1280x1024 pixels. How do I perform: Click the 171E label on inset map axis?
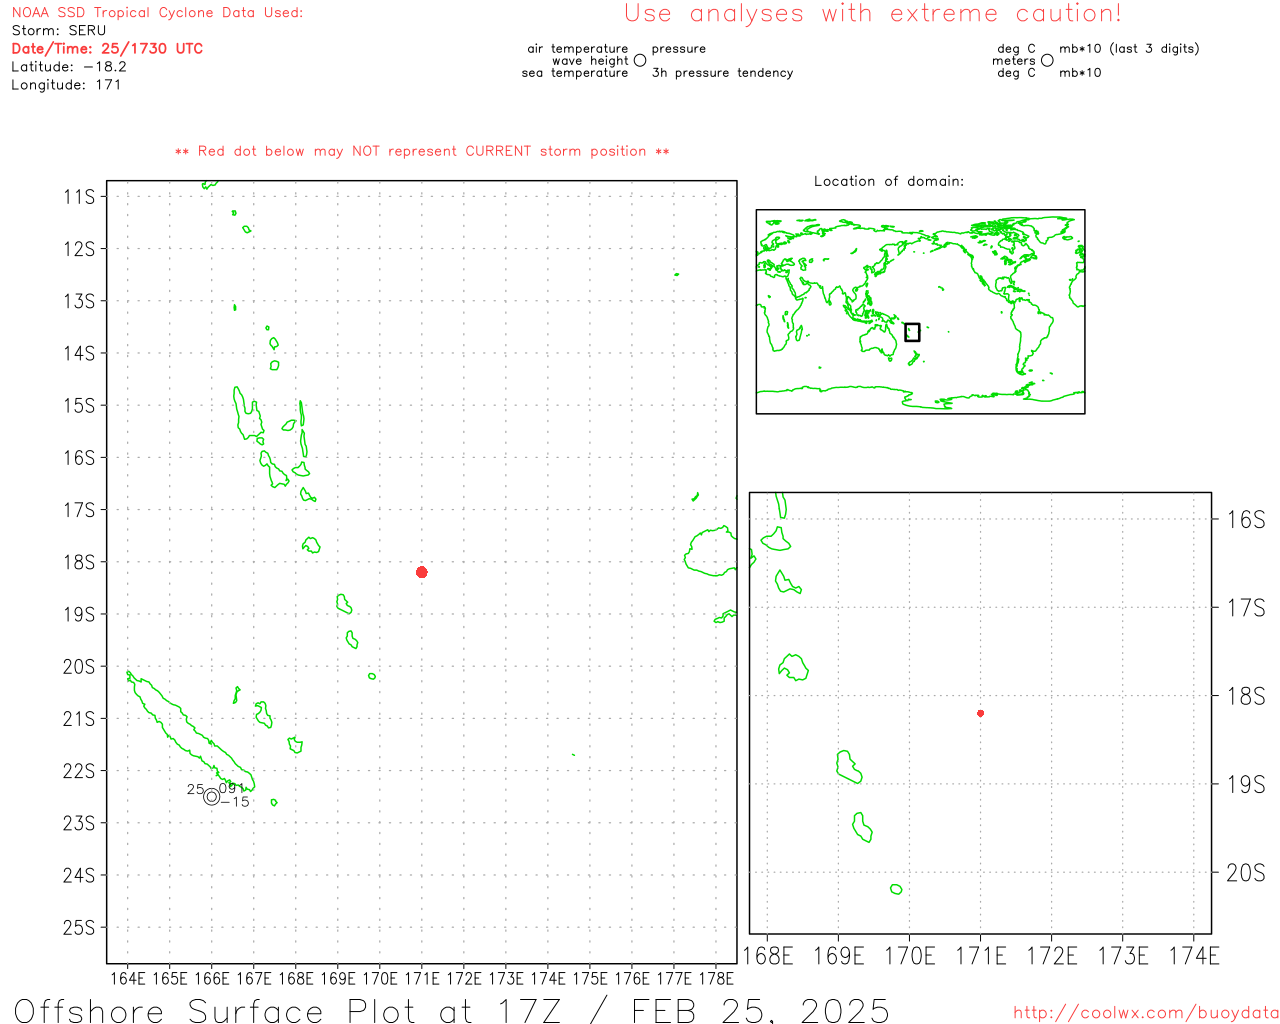tap(981, 956)
